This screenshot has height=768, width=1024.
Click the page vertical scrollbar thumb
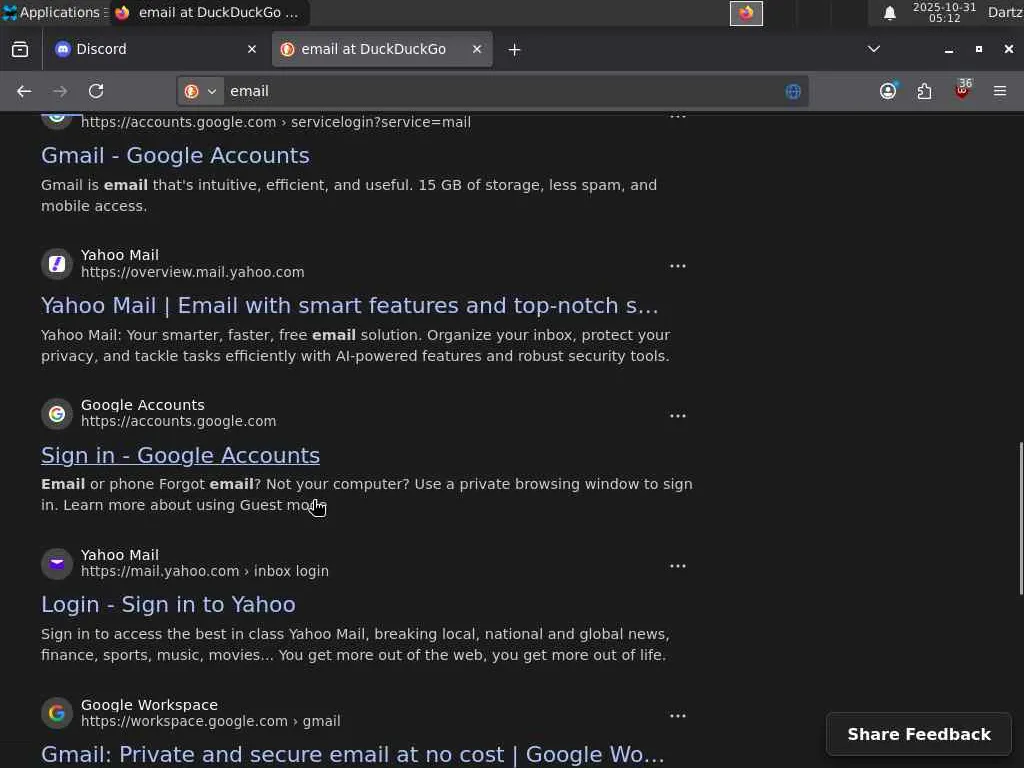pos(1020,518)
